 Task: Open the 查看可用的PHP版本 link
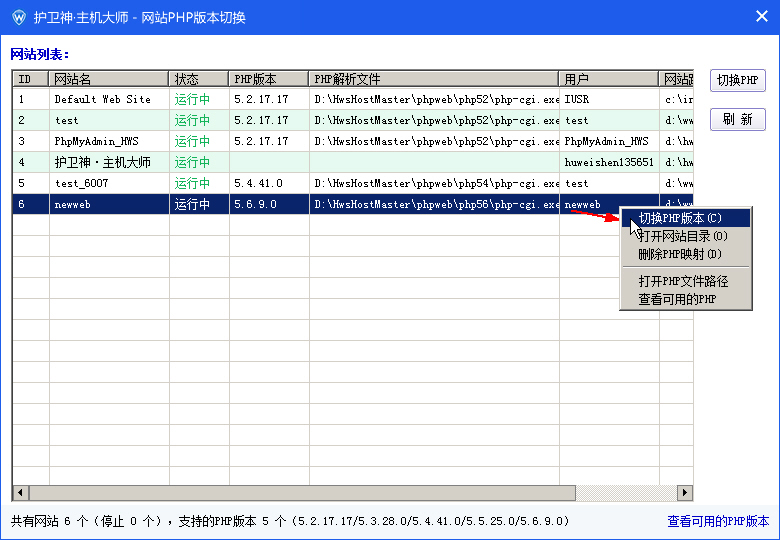(x=718, y=521)
